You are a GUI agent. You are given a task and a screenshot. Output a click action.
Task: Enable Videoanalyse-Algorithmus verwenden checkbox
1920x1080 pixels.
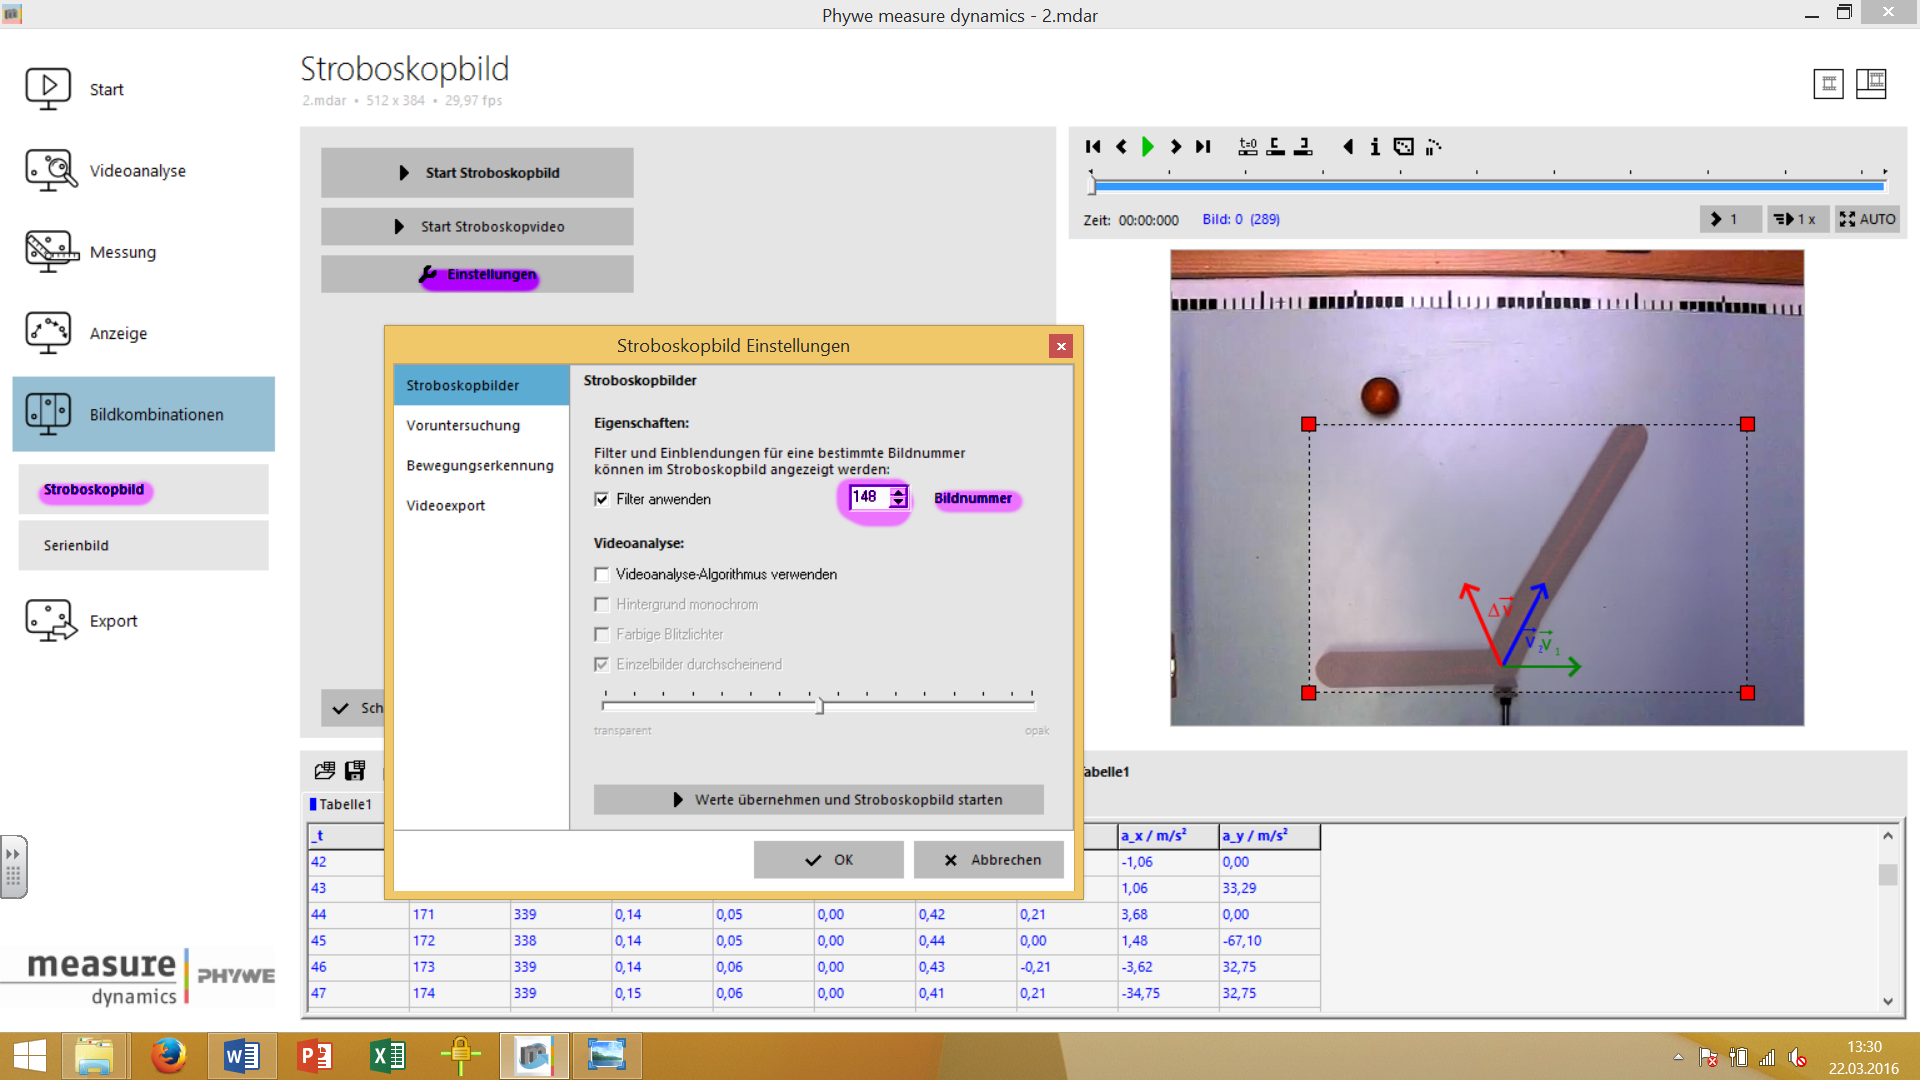point(602,574)
